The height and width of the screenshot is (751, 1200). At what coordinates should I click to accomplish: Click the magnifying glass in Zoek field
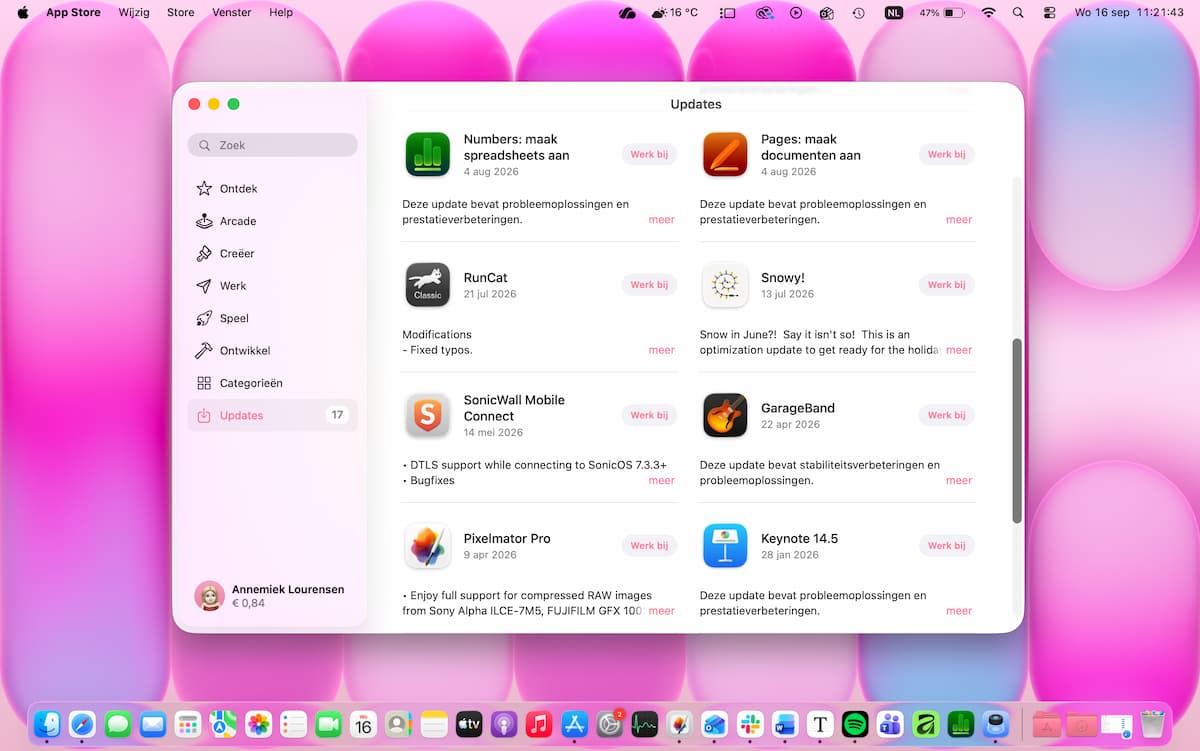click(x=205, y=145)
